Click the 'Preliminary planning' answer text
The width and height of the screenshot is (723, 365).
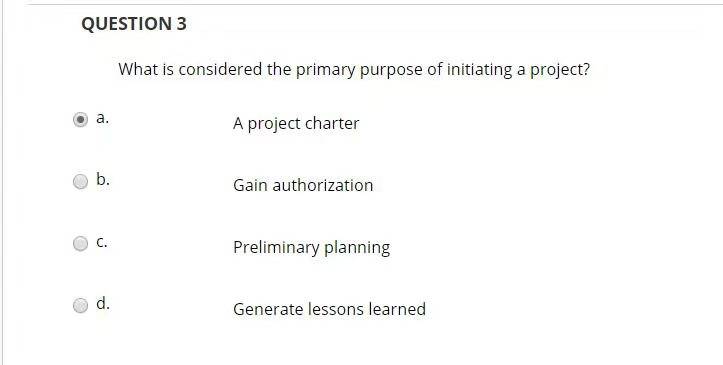pos(311,247)
